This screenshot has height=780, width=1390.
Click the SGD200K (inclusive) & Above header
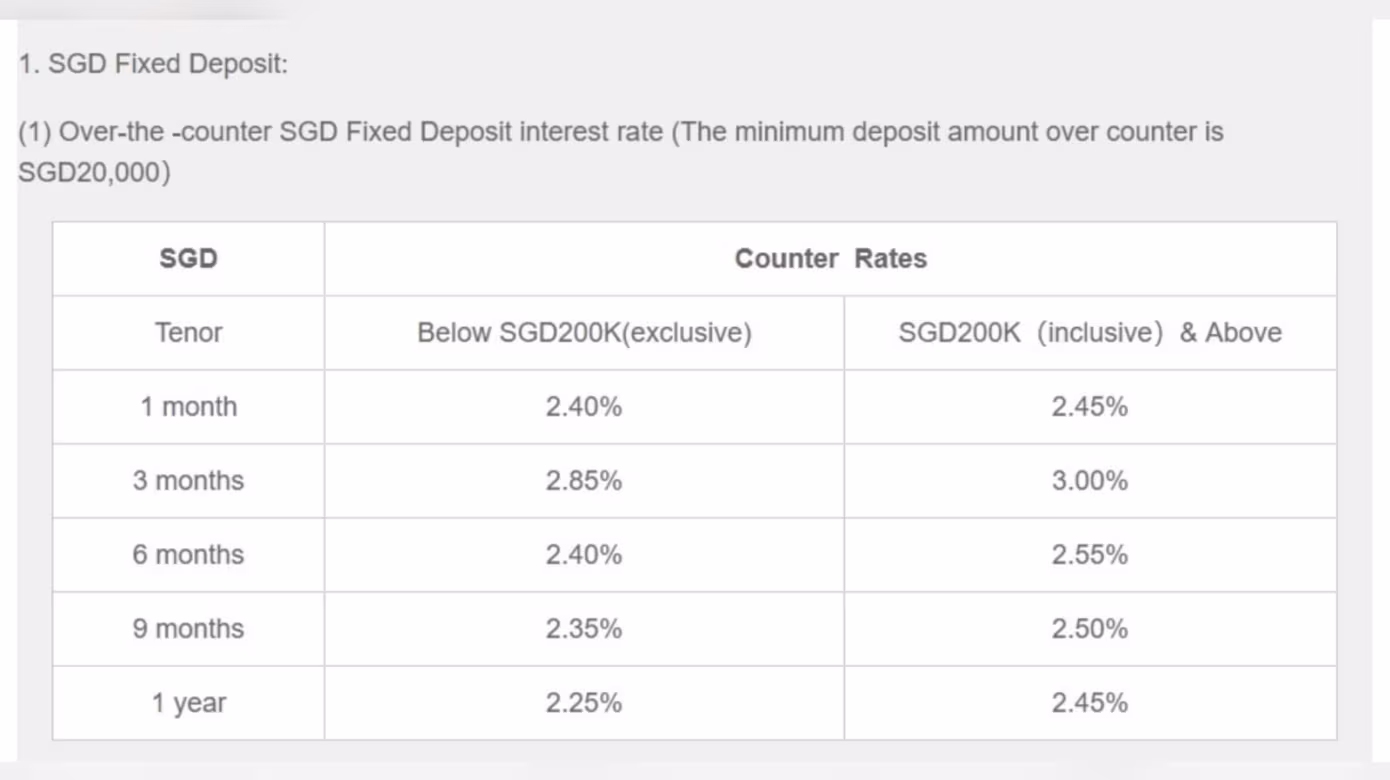[1090, 333]
